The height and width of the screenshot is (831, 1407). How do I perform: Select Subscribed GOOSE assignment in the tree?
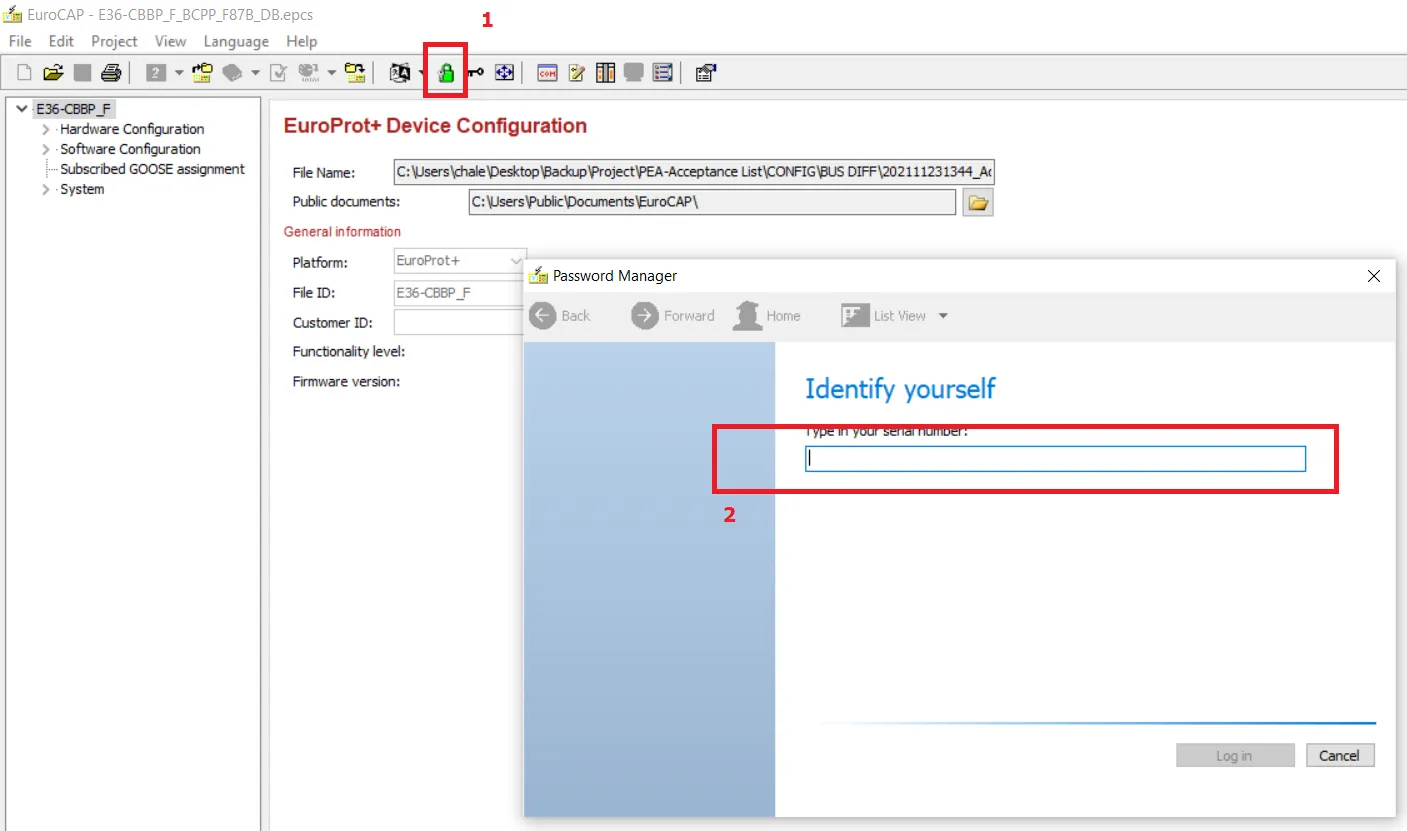tap(152, 169)
